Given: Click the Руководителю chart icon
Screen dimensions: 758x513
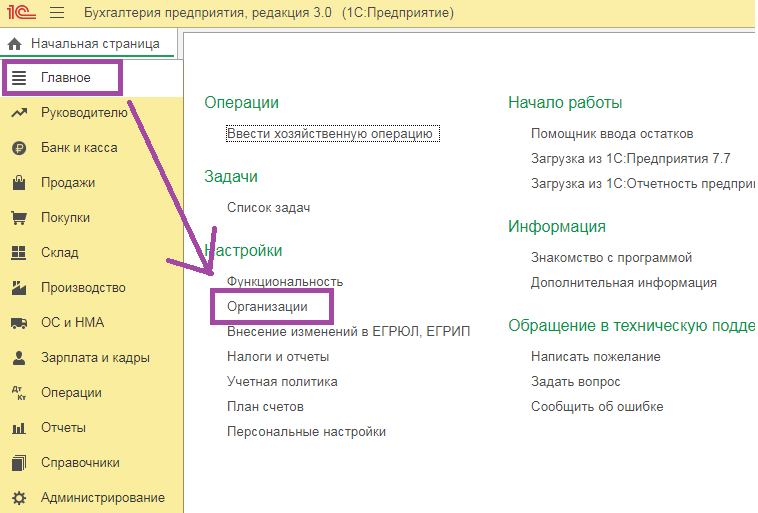Looking at the screenshot, I should click(19, 113).
